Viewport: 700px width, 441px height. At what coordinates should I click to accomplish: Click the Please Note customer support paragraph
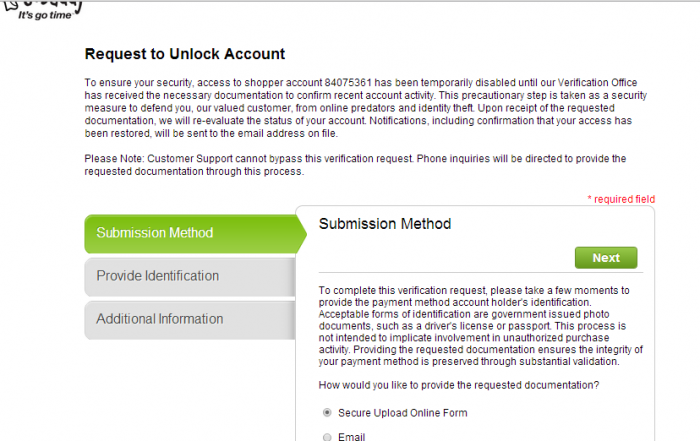point(355,165)
